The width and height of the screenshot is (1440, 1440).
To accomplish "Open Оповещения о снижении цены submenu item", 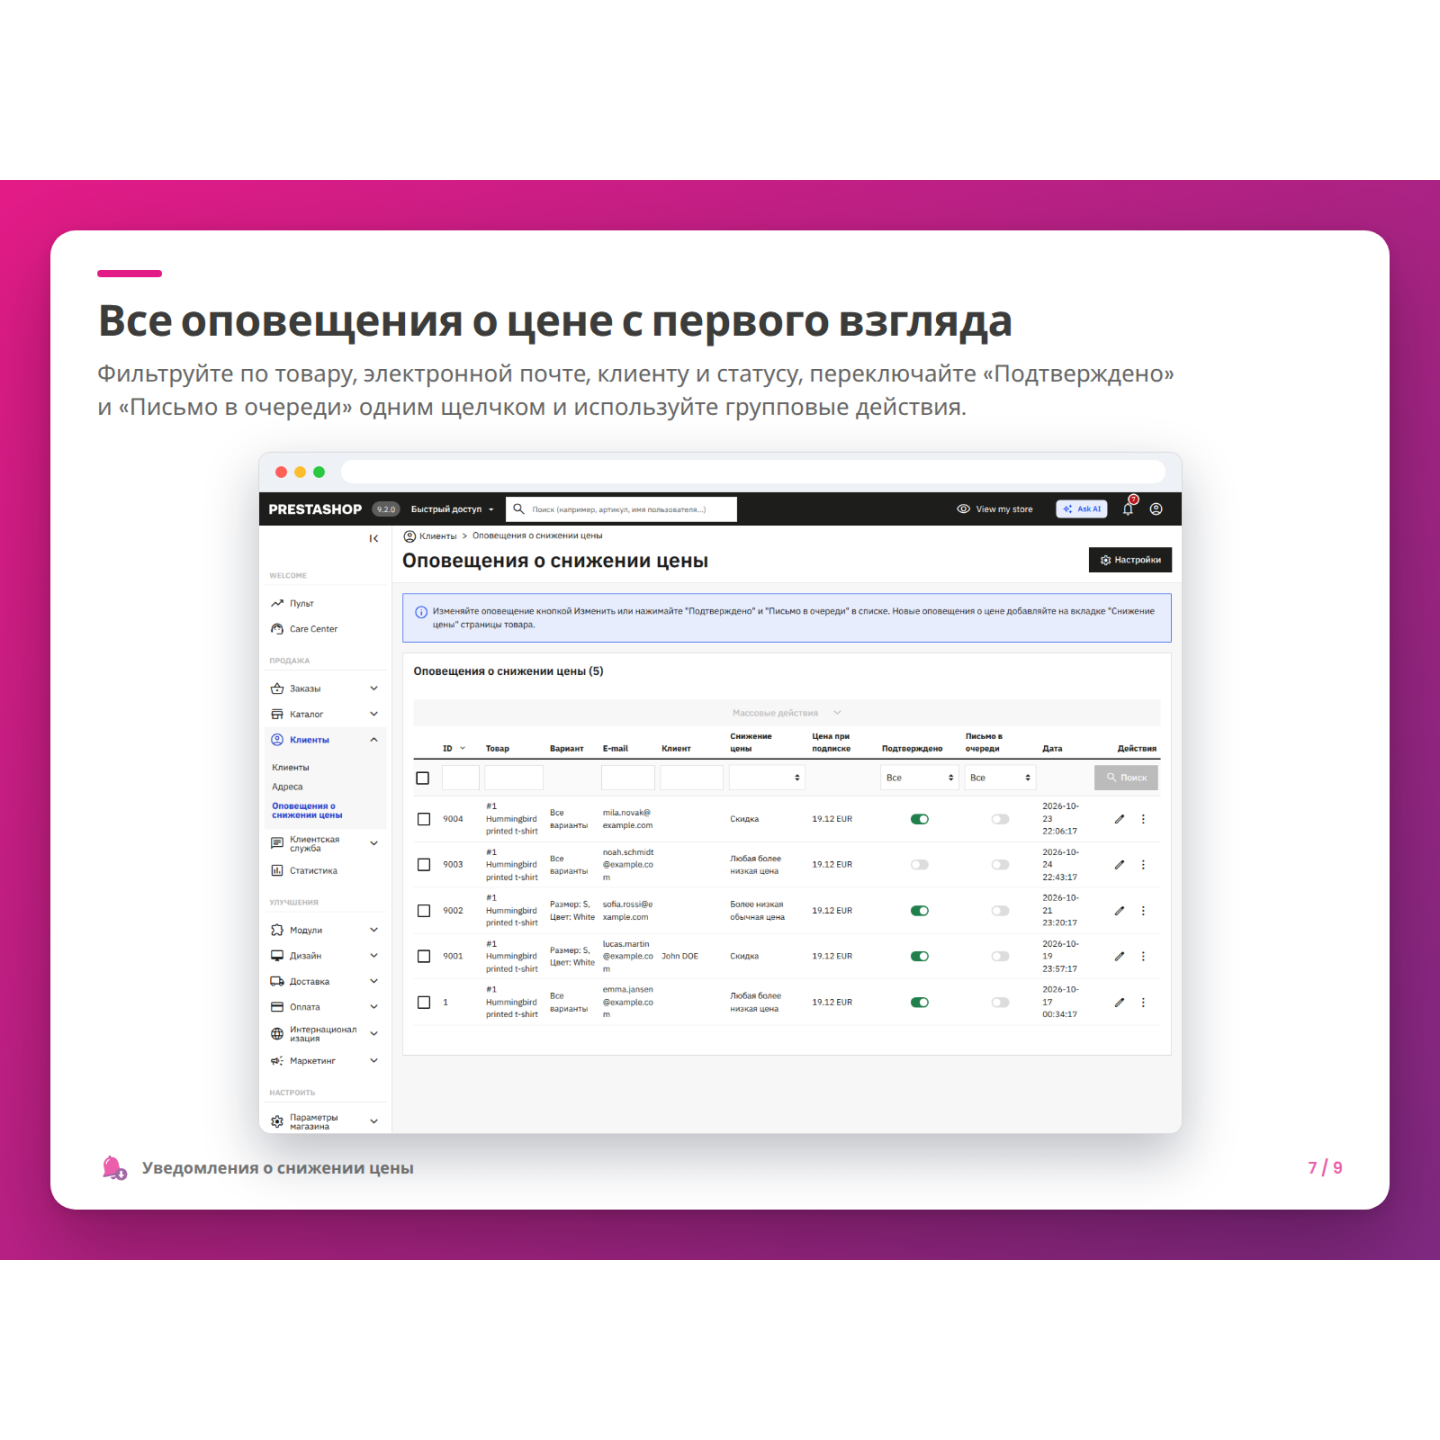I will click(x=307, y=810).
